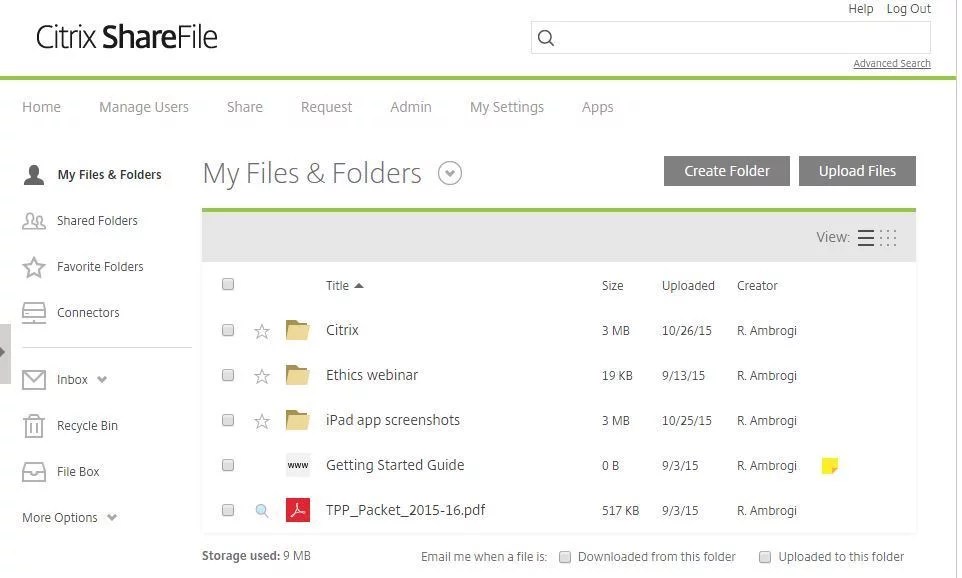Open Shared Folders from the sidebar
Image resolution: width=962 pixels, height=578 pixels.
[x=97, y=220]
